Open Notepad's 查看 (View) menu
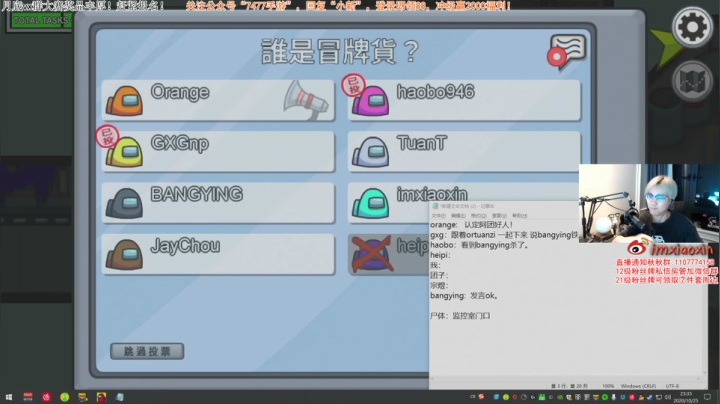The height and width of the screenshot is (404, 720). (x=499, y=216)
